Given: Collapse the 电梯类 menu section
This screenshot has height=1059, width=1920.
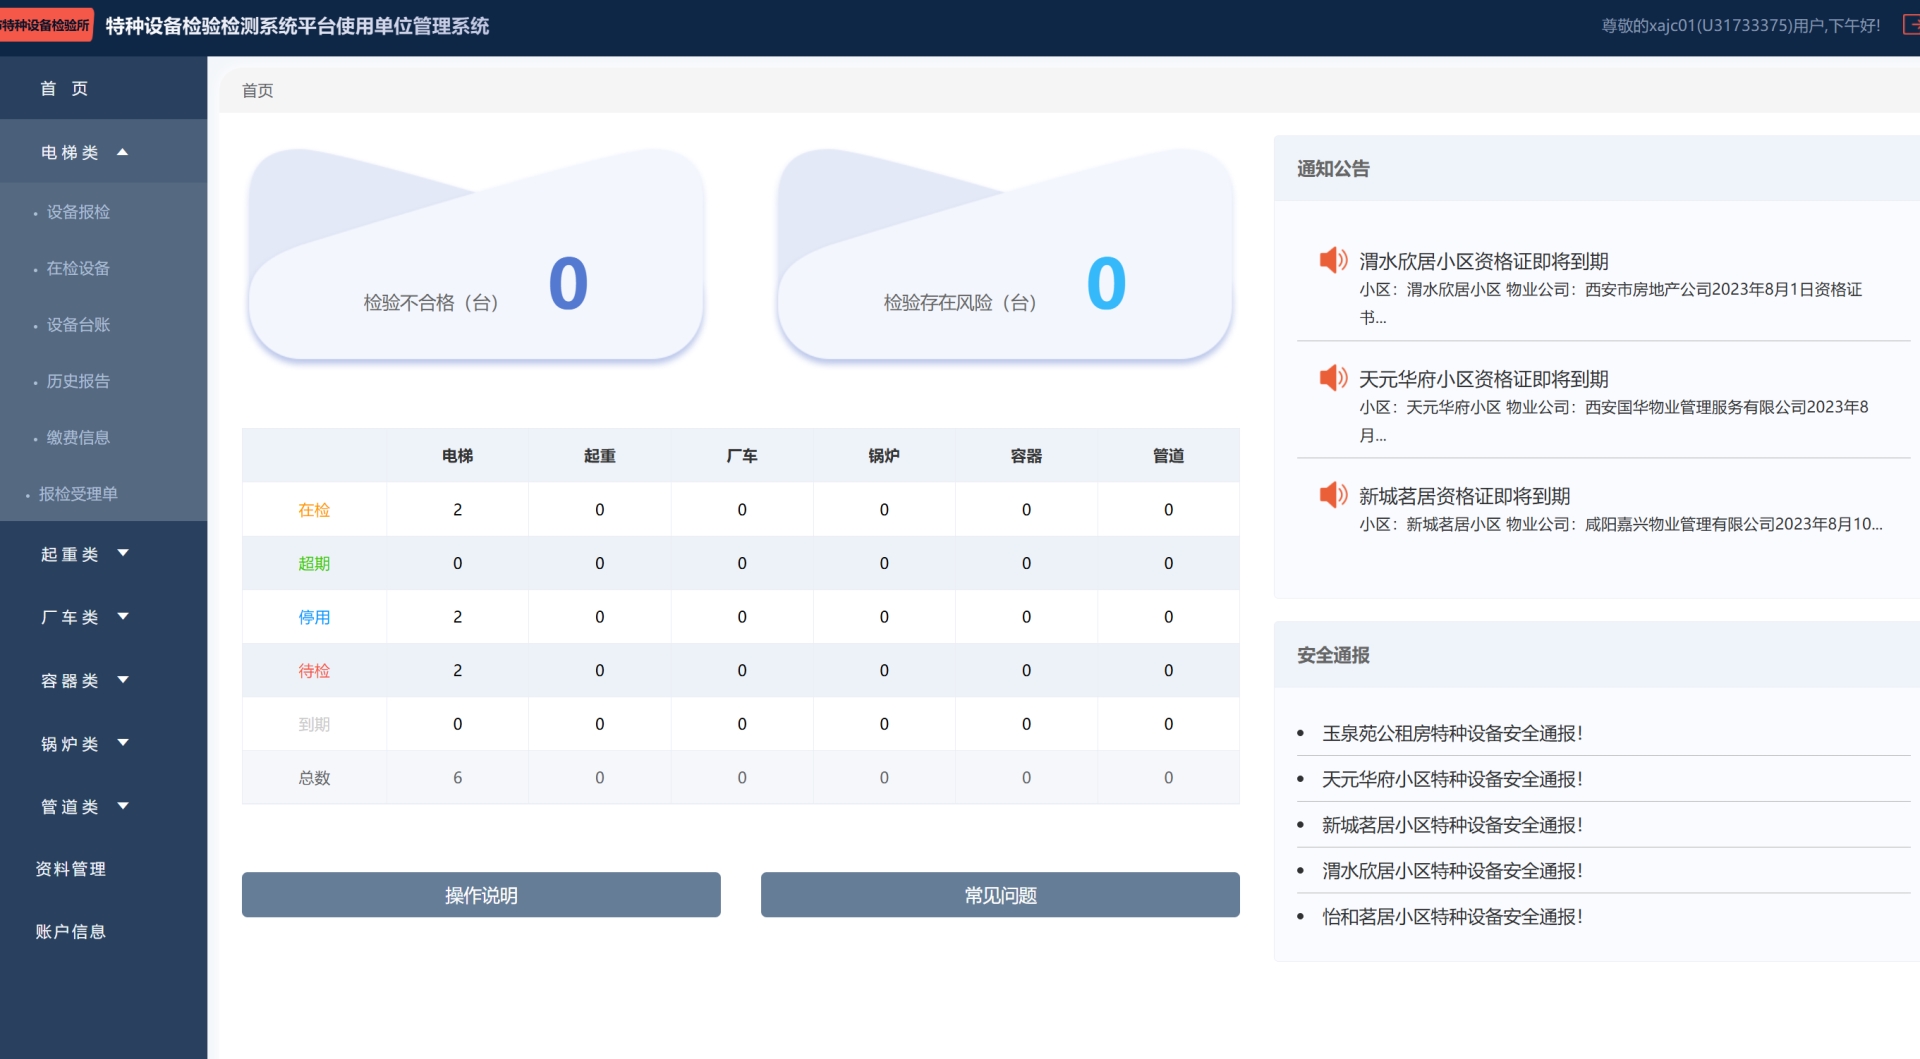Looking at the screenshot, I should (122, 152).
